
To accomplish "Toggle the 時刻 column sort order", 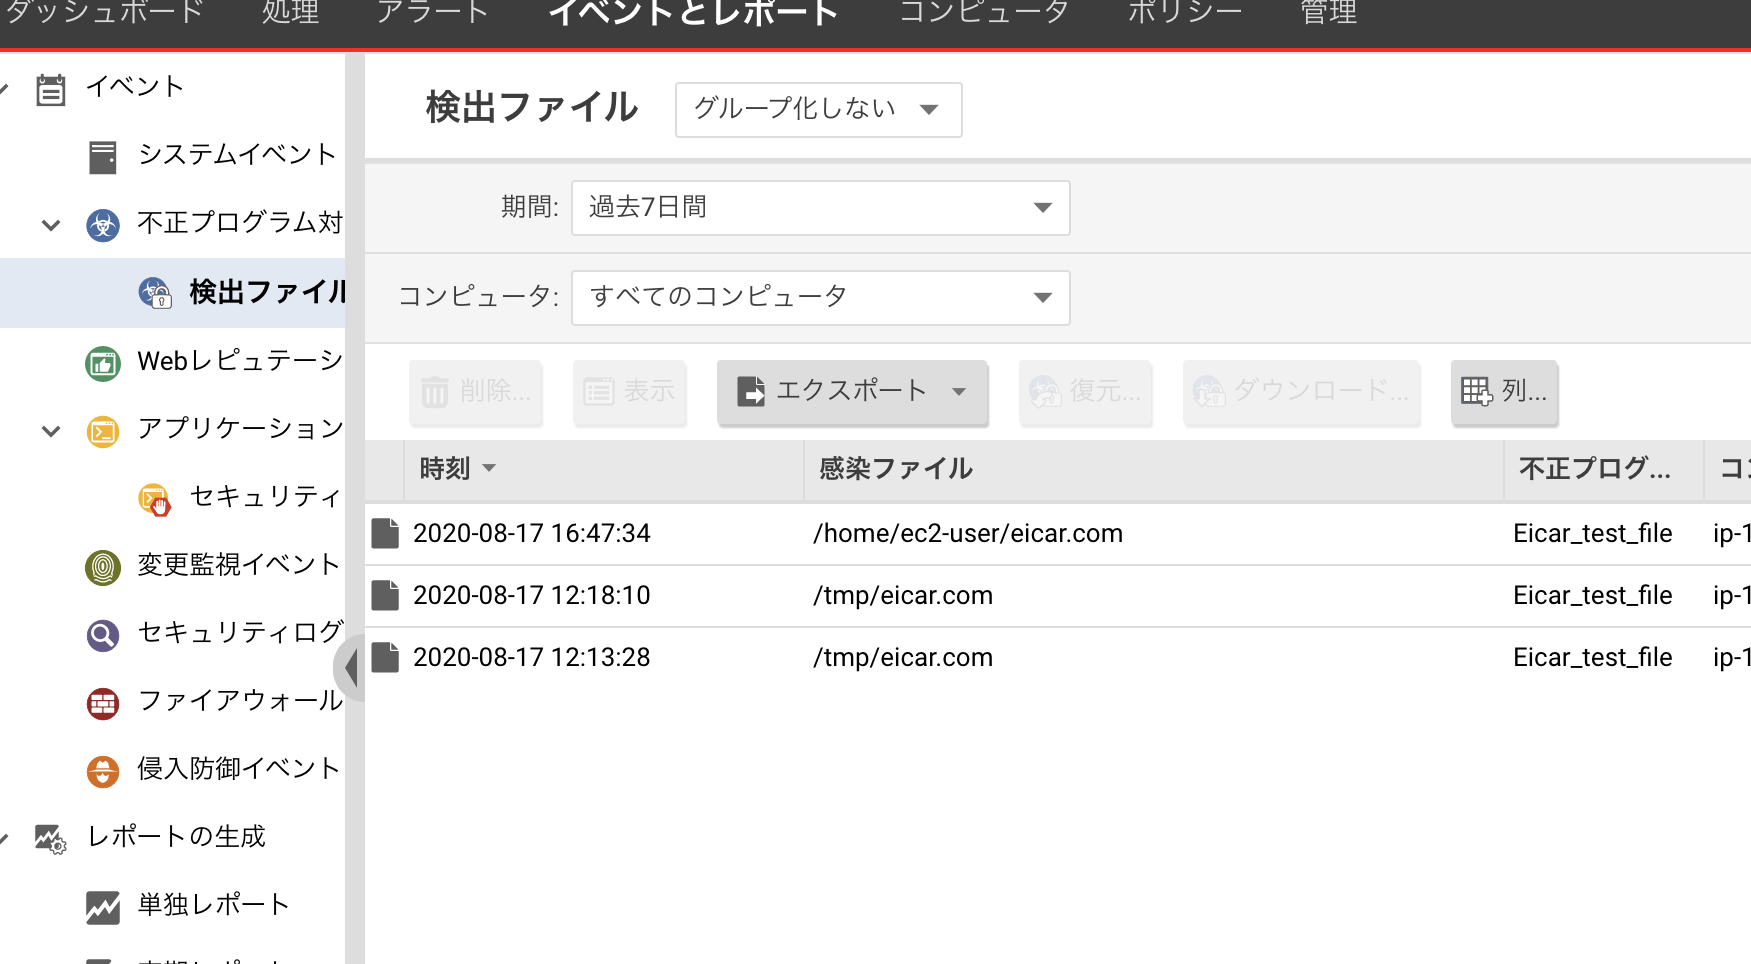I will point(457,468).
